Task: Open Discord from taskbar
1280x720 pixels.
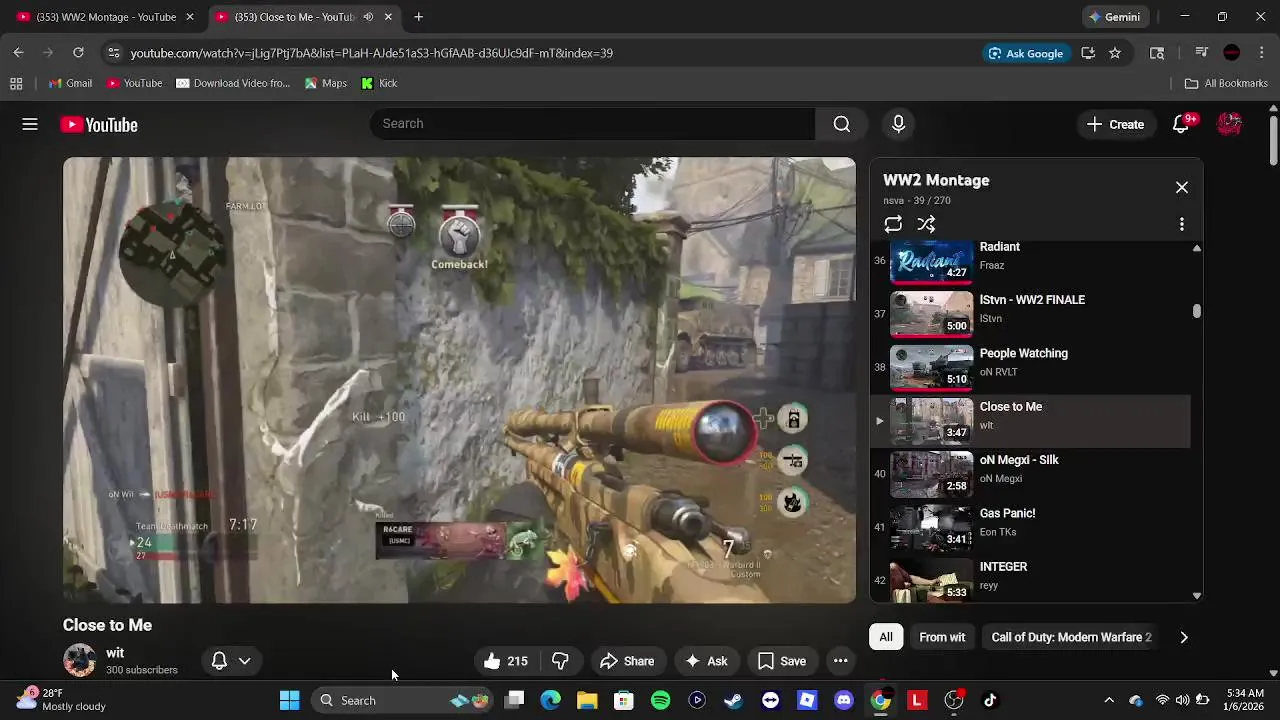Action: pyautogui.click(x=844, y=700)
